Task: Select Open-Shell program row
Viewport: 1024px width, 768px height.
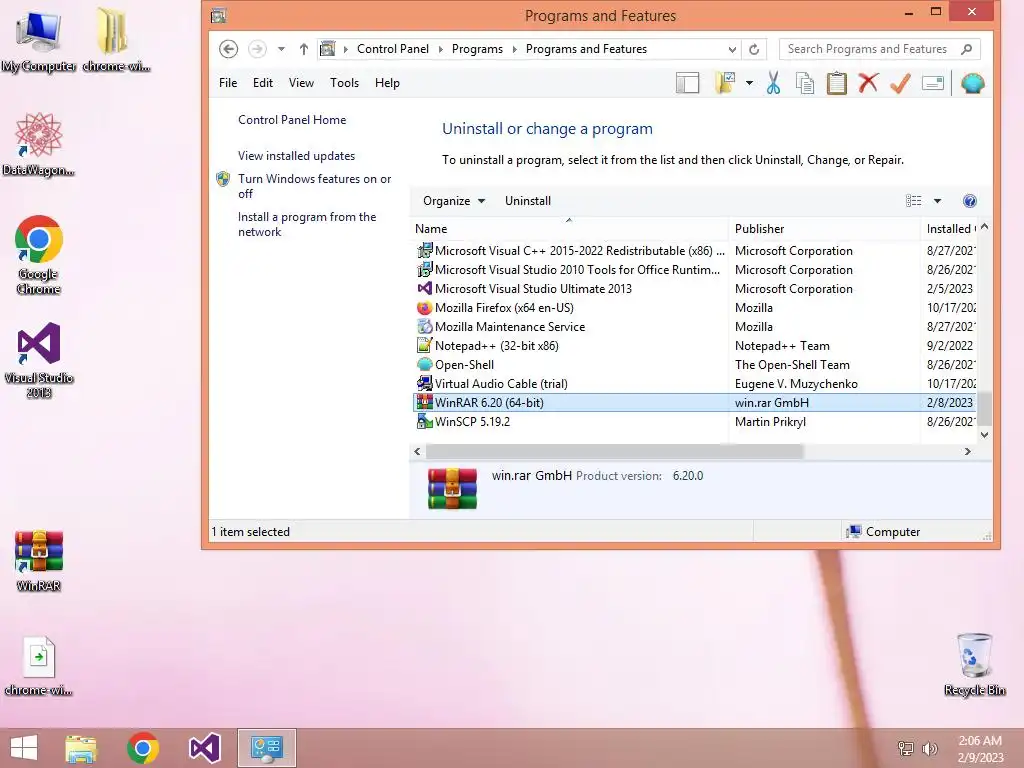Action: [695, 364]
